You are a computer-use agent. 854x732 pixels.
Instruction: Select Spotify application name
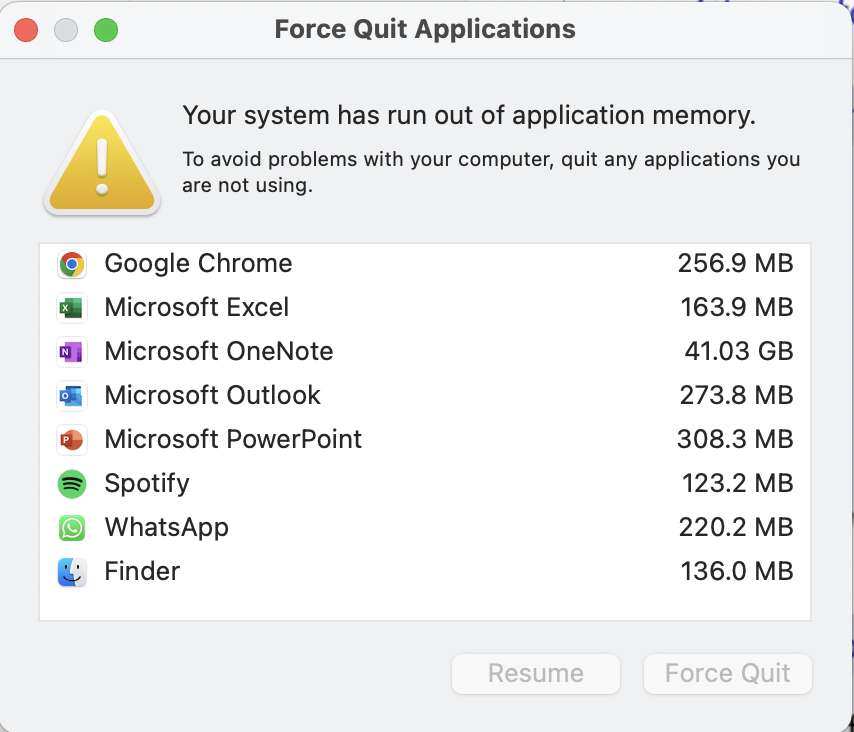click(x=147, y=484)
